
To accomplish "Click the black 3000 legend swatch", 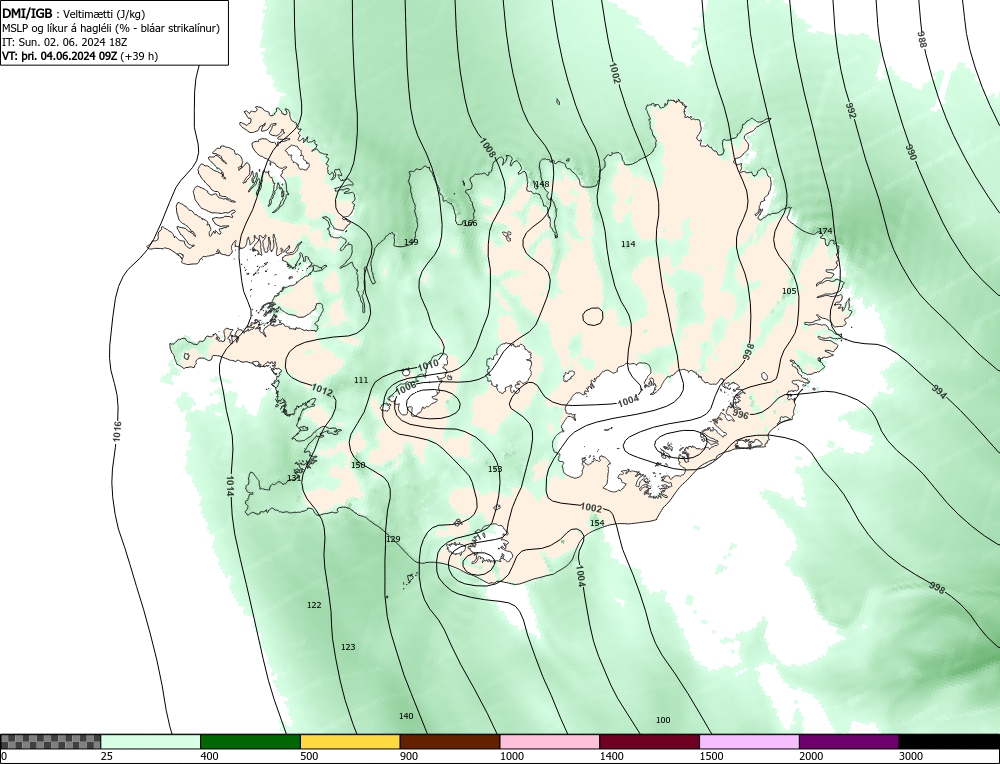I will tap(949, 742).
